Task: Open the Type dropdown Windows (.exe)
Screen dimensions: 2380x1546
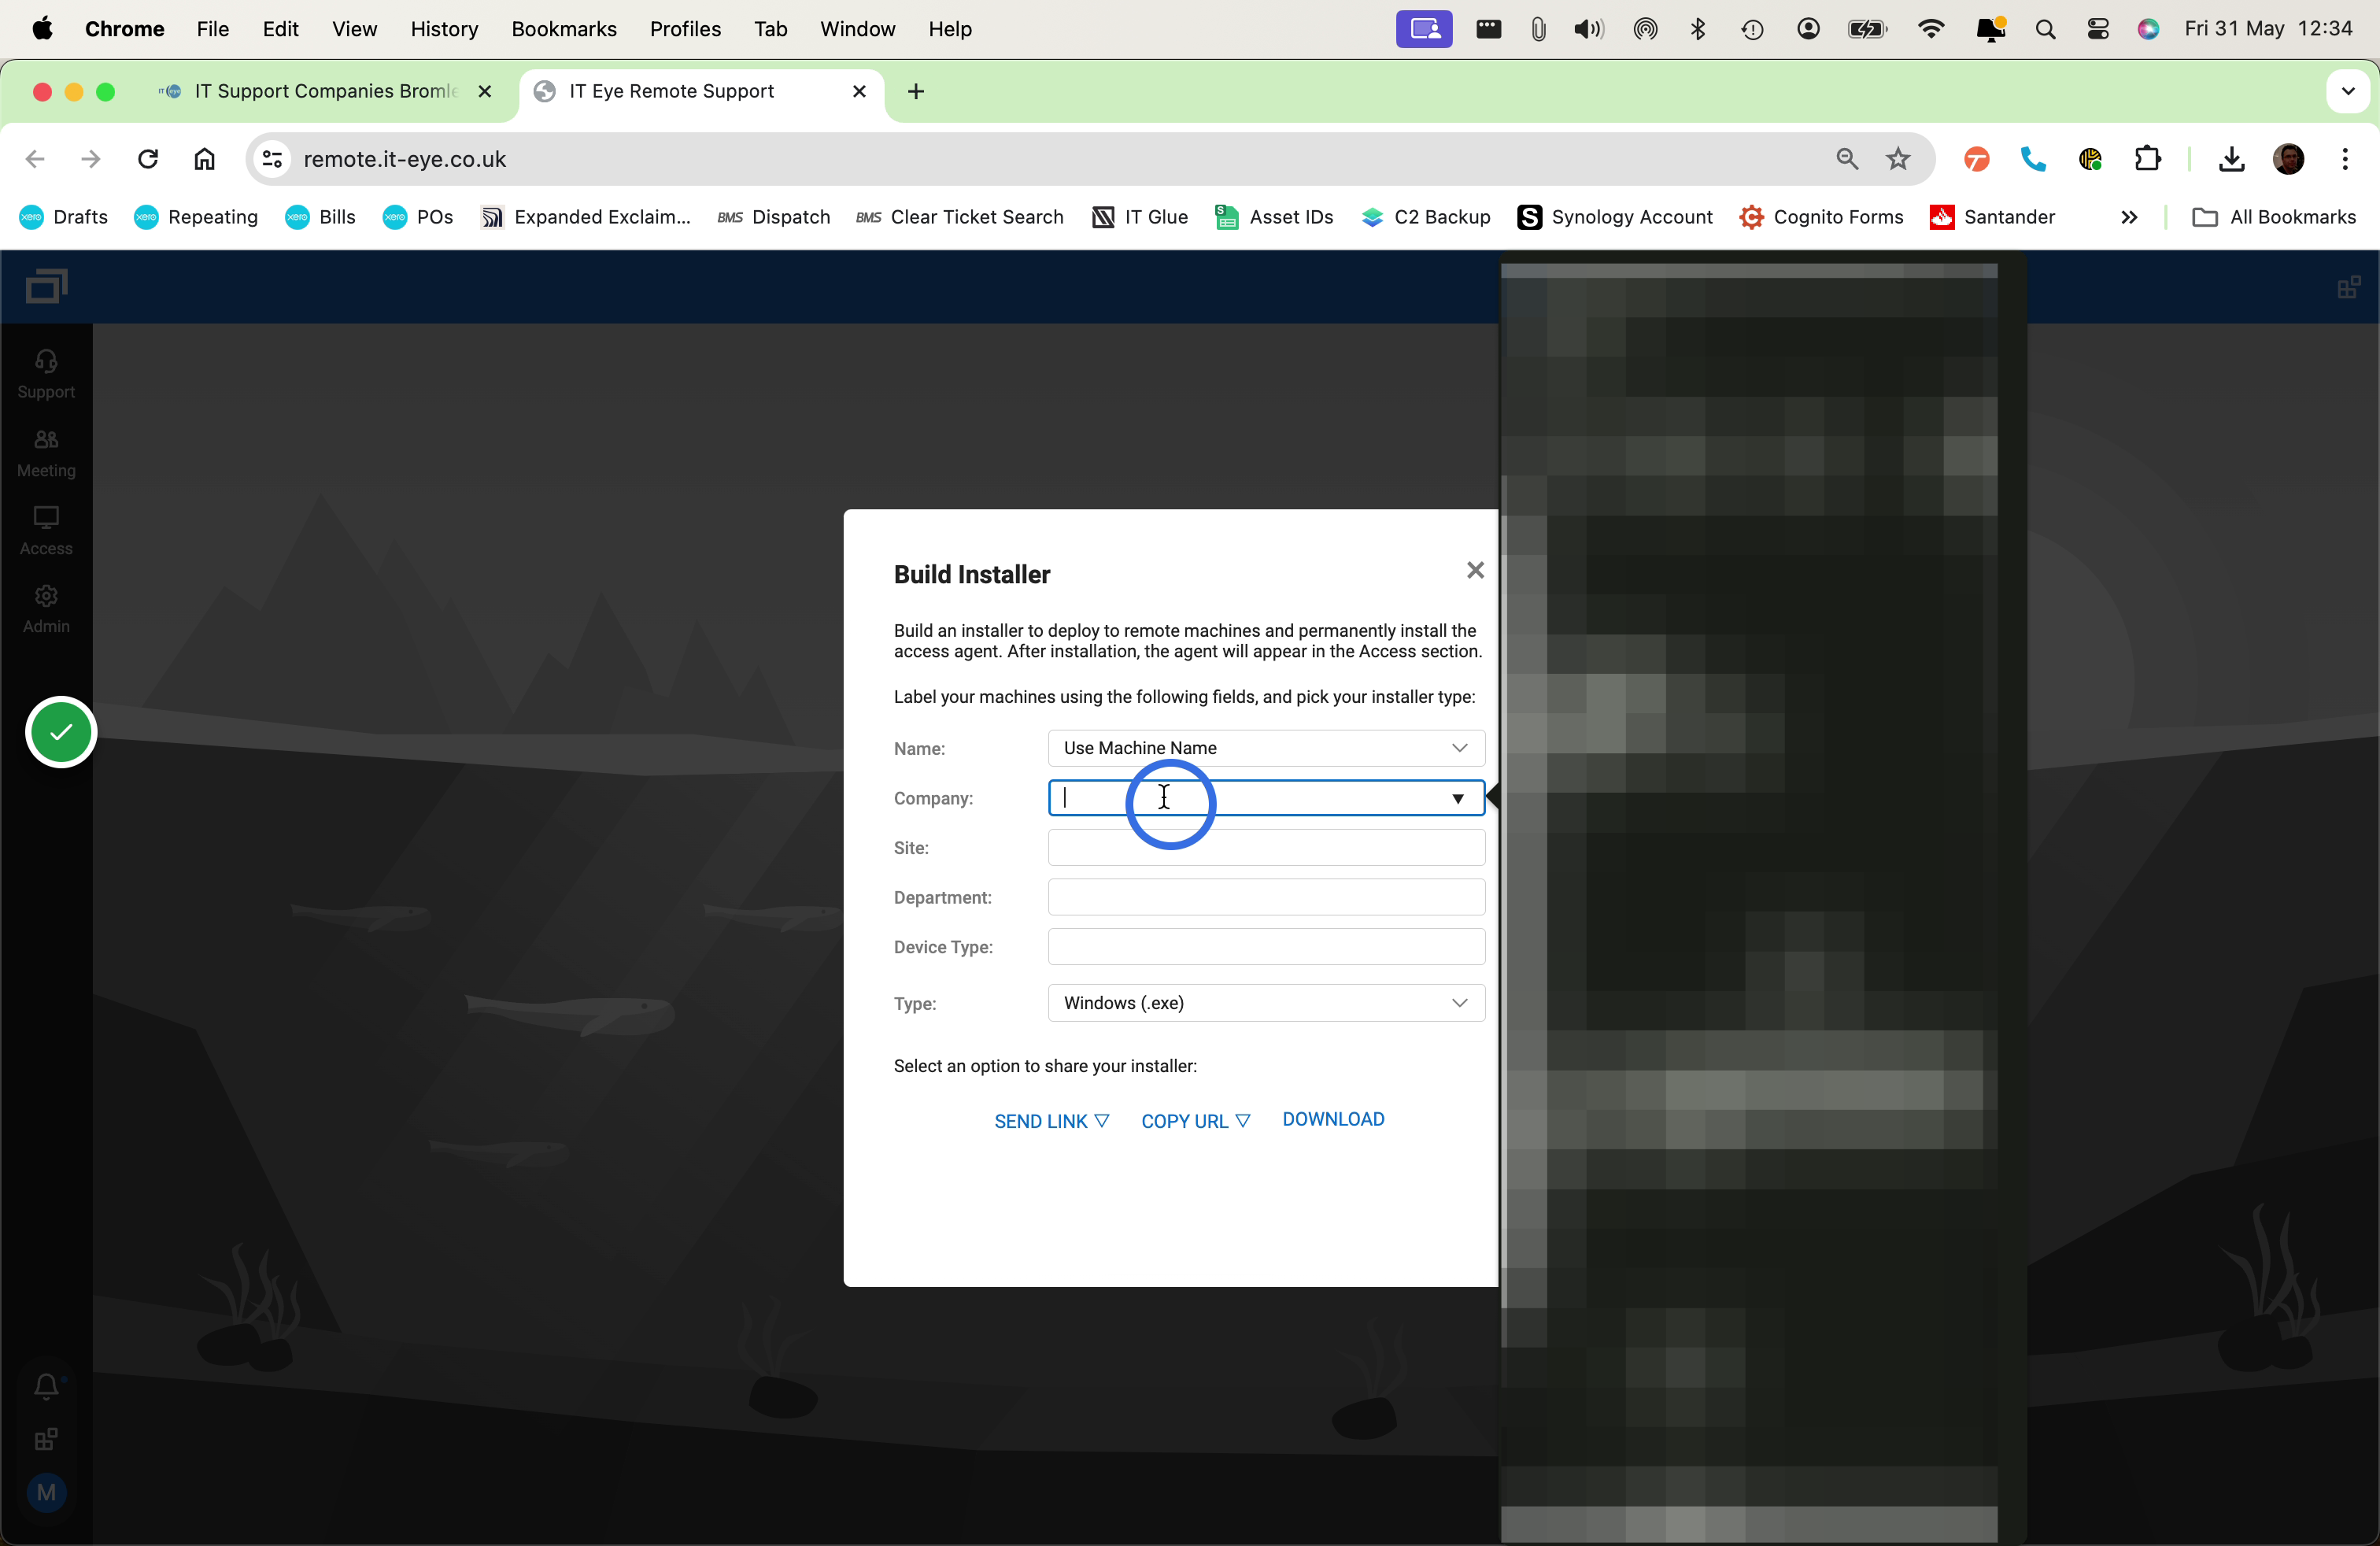Action: click(x=1265, y=1003)
